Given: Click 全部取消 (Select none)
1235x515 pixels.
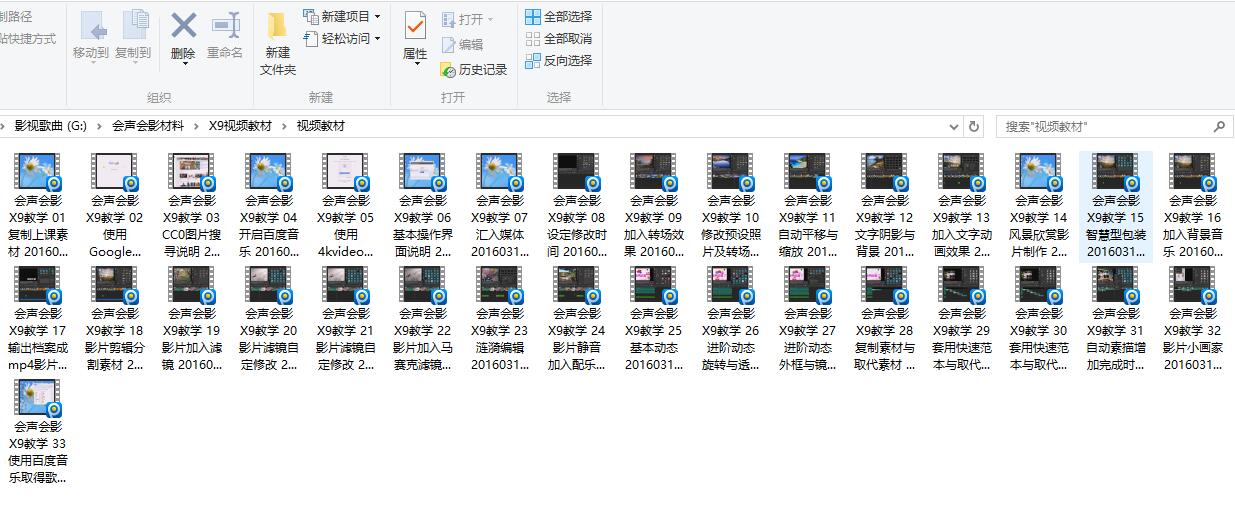Looking at the screenshot, I should coord(559,38).
